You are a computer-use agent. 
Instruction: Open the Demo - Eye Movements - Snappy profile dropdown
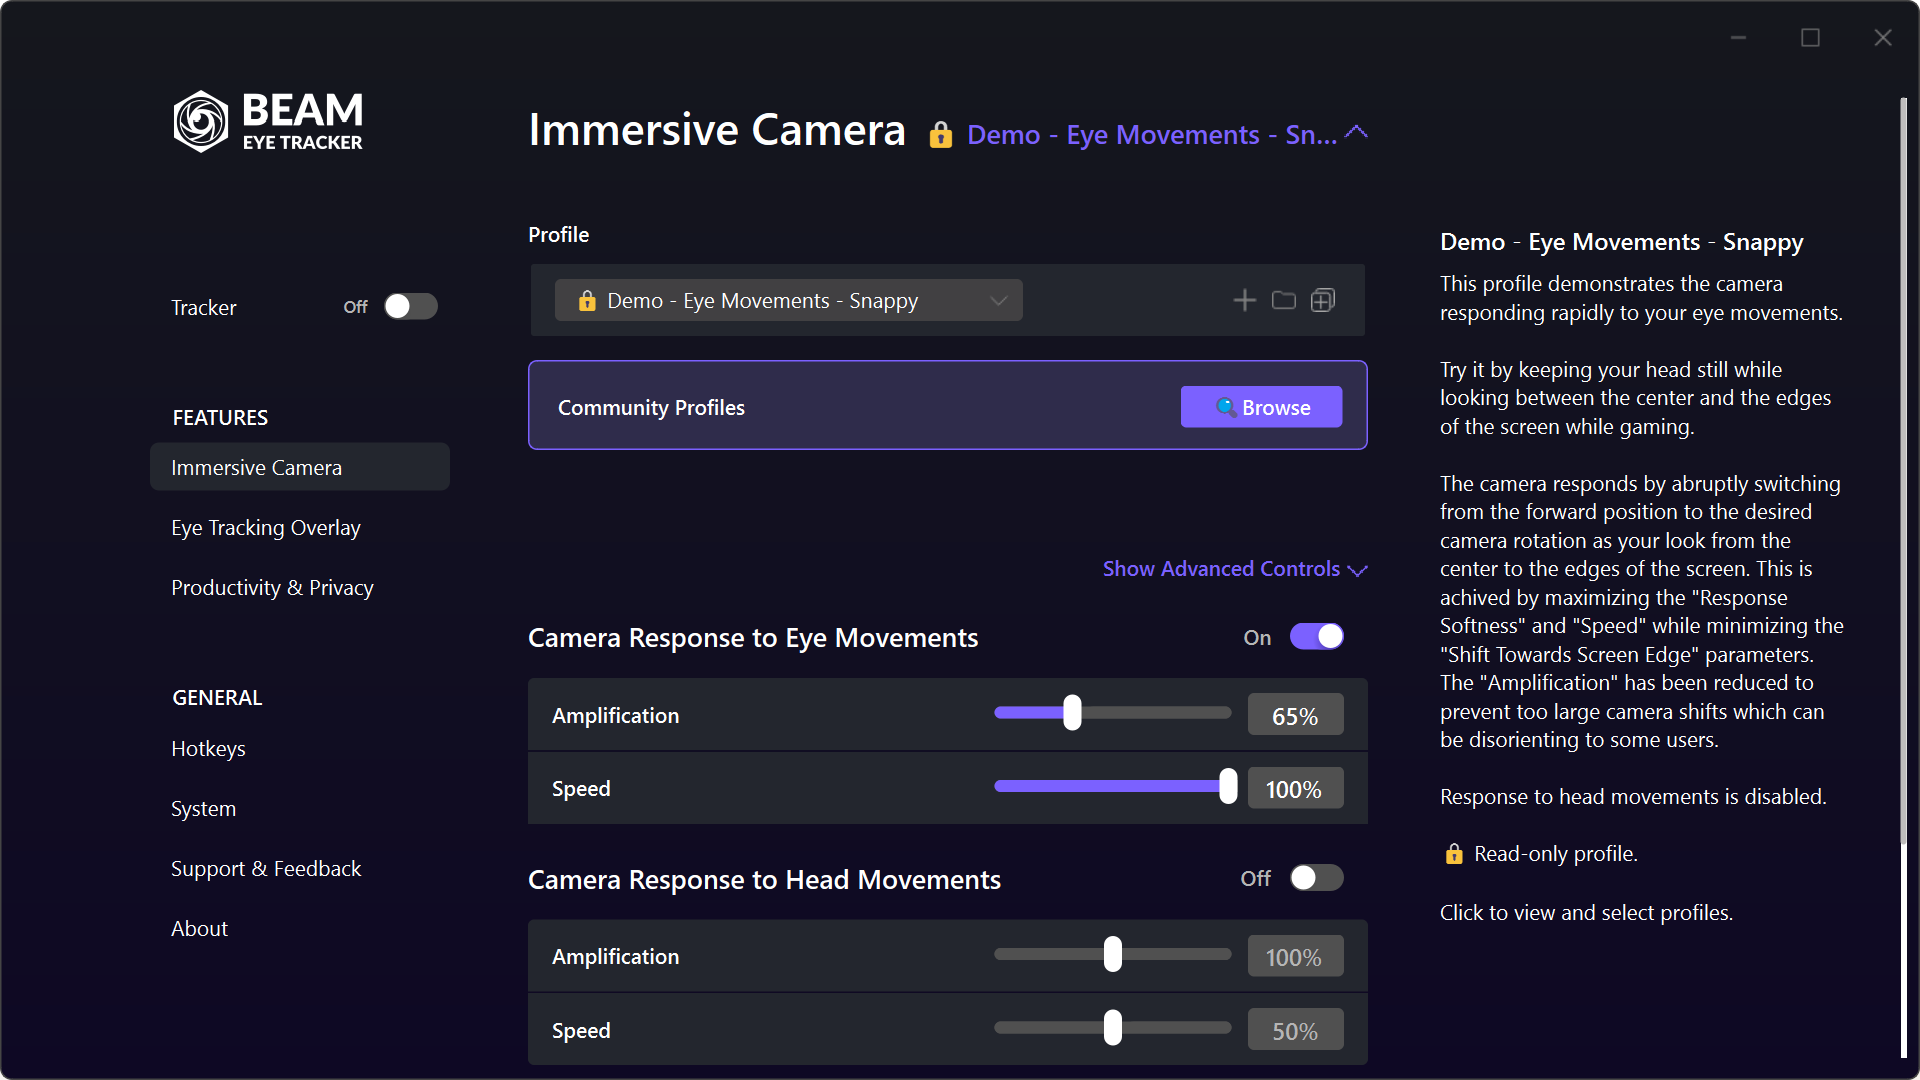[x=788, y=300]
